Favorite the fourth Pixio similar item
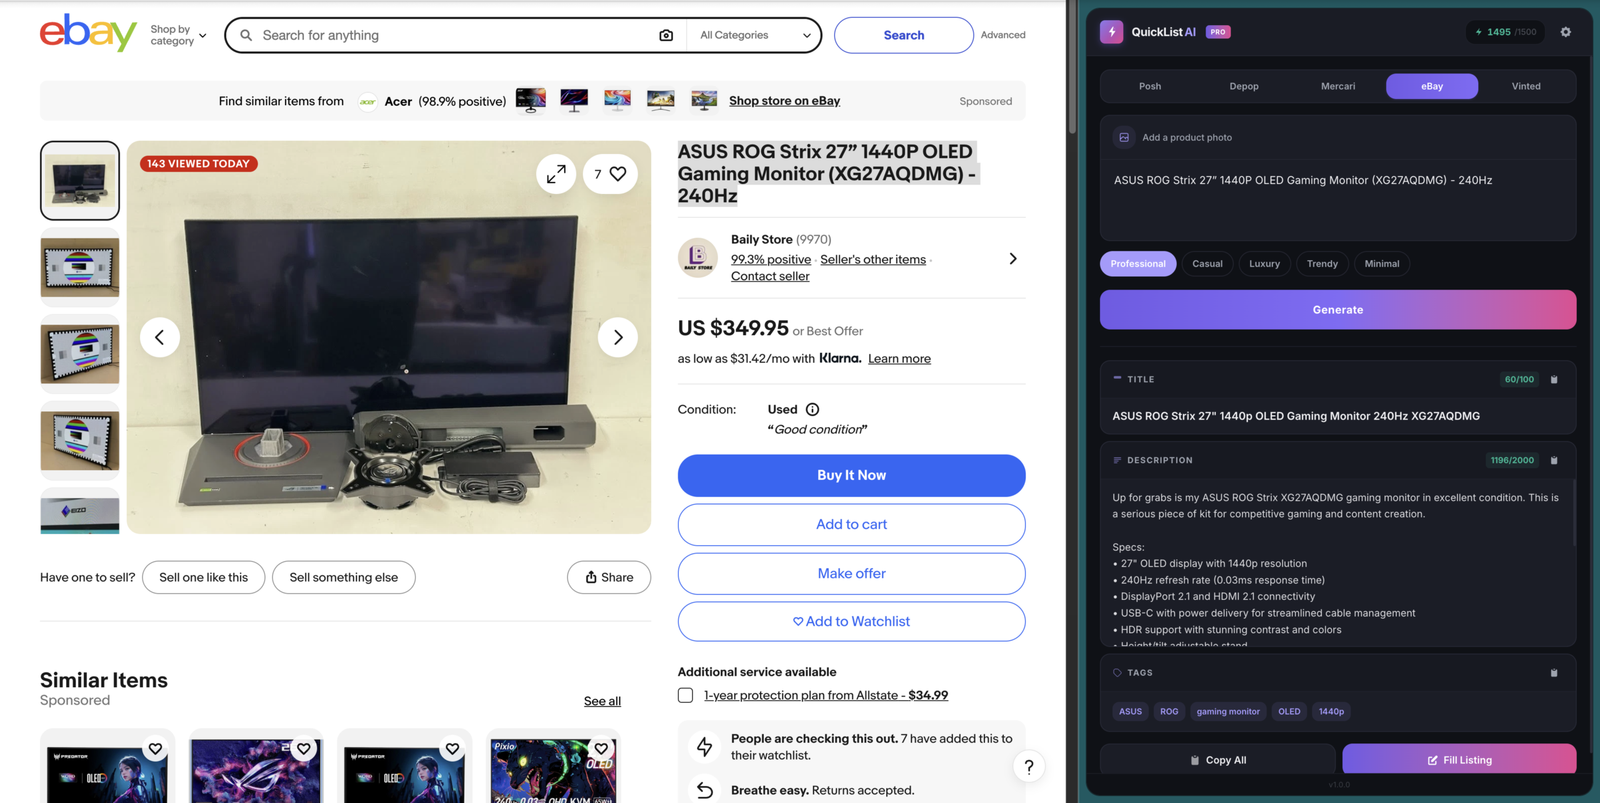 click(x=601, y=749)
